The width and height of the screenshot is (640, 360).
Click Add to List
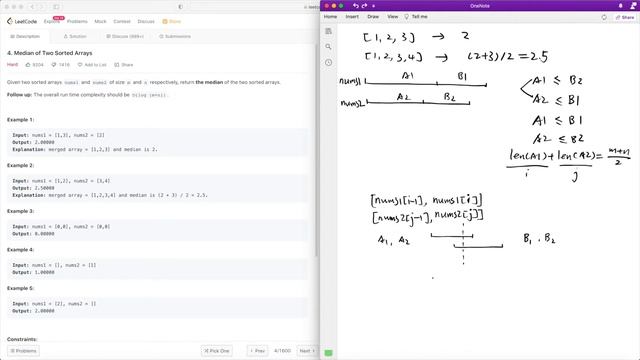pyautogui.click(x=92, y=64)
